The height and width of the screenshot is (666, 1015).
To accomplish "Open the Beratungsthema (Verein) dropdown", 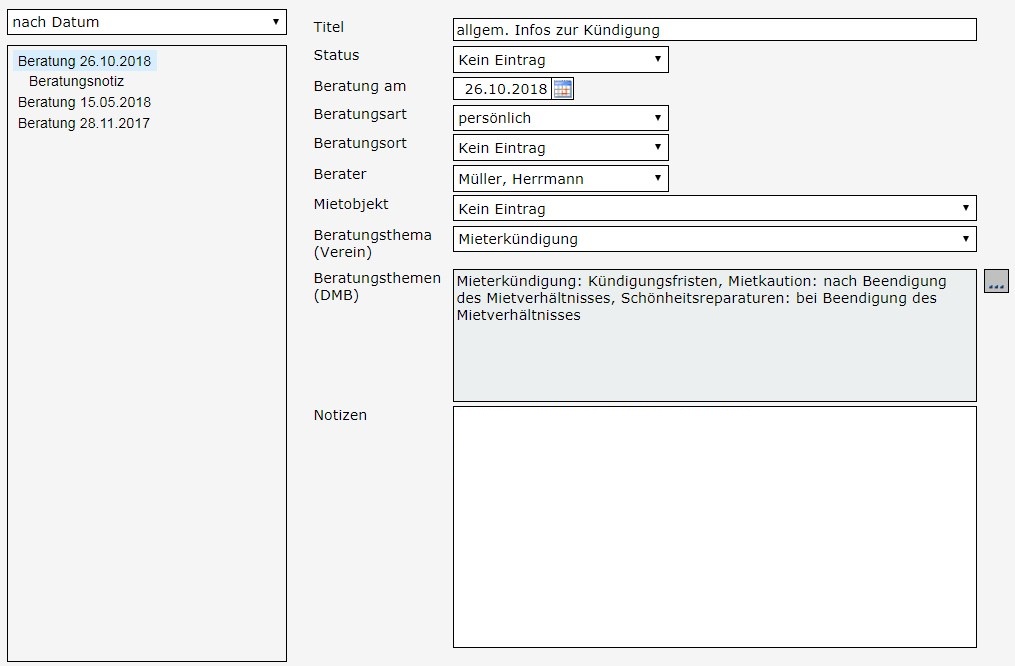I will tap(715, 239).
